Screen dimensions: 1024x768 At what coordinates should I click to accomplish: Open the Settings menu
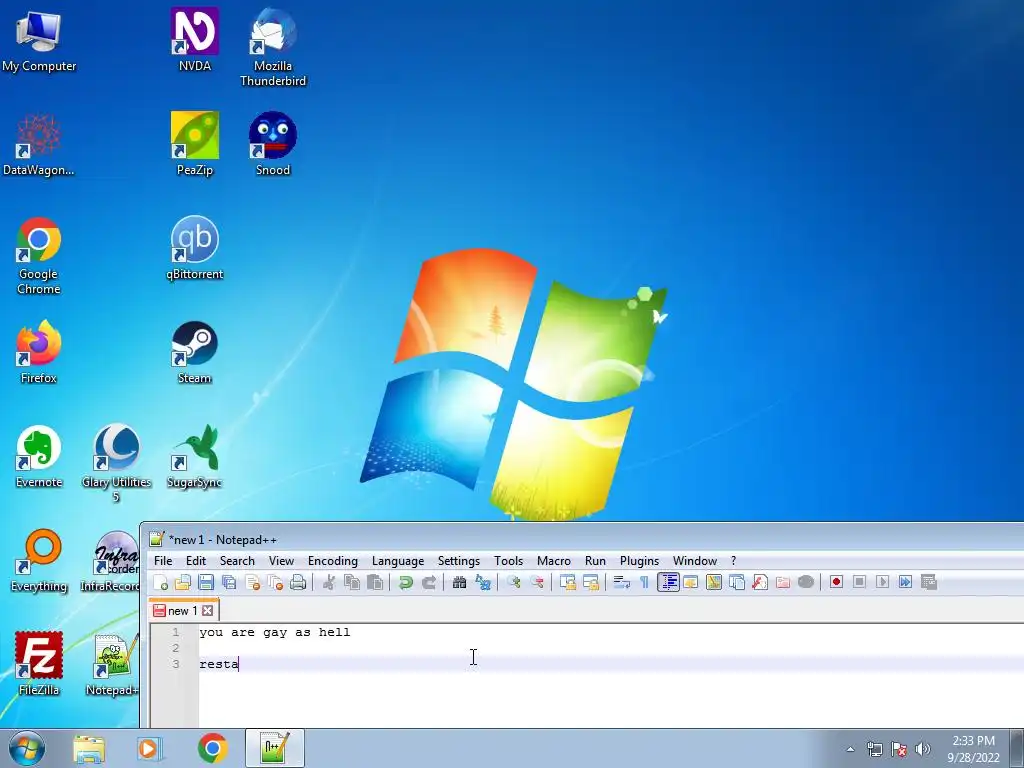[x=458, y=561]
